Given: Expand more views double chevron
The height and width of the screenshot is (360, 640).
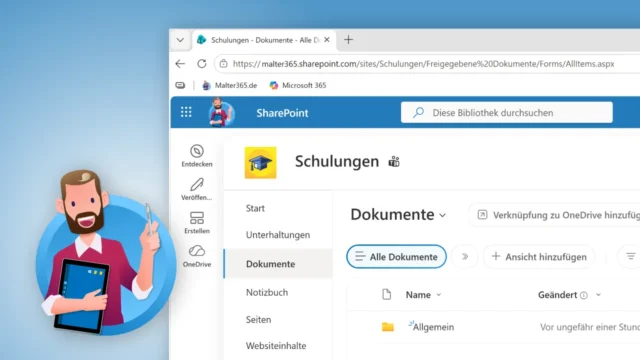Looking at the screenshot, I should point(464,256).
